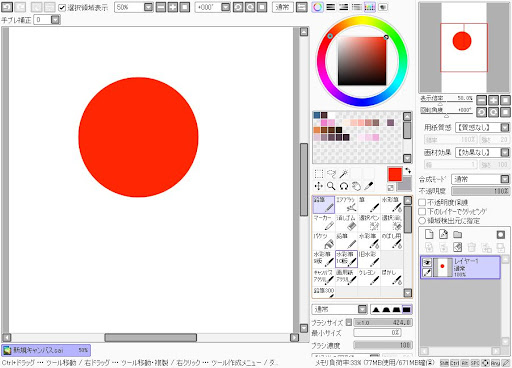Click the Redo arrow in the top toolbar
This screenshot has height=368, width=512.
click(x=20, y=7)
